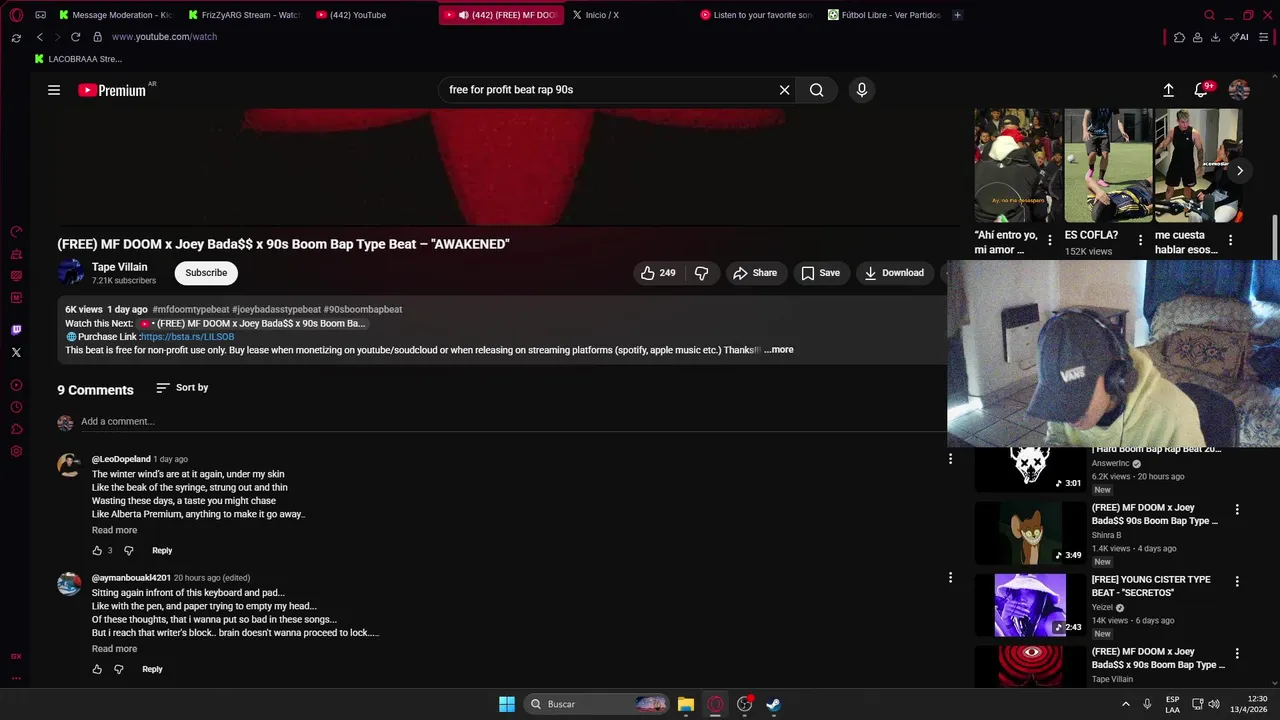Viewport: 1280px width, 720px height.
Task: Switch to Fútbol Libre tab
Action: (884, 15)
